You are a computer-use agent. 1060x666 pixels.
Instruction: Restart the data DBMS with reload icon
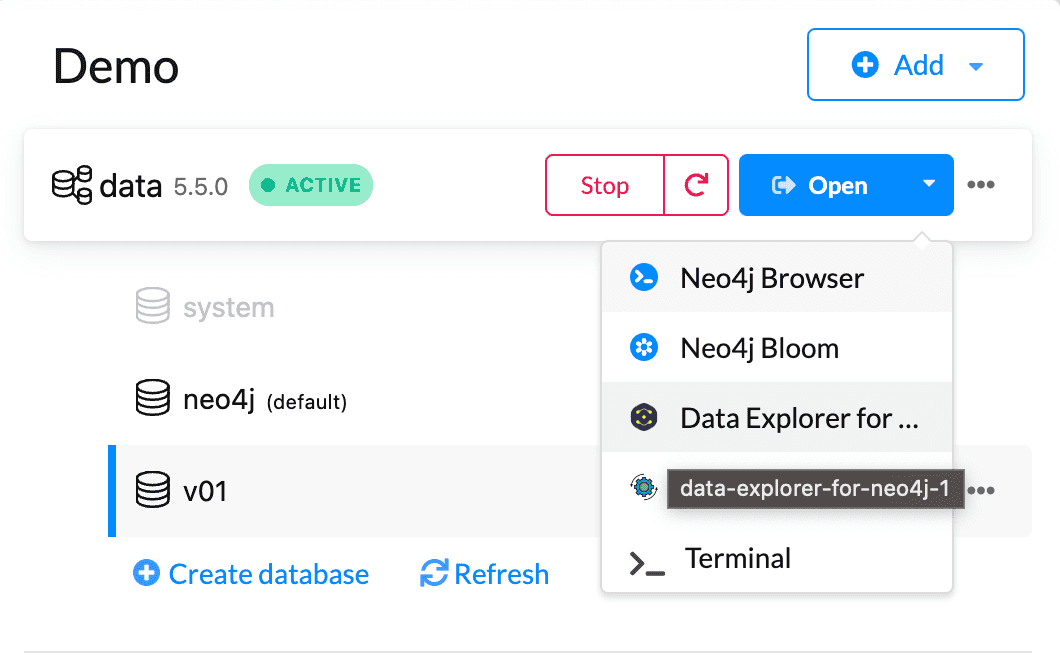(x=696, y=185)
